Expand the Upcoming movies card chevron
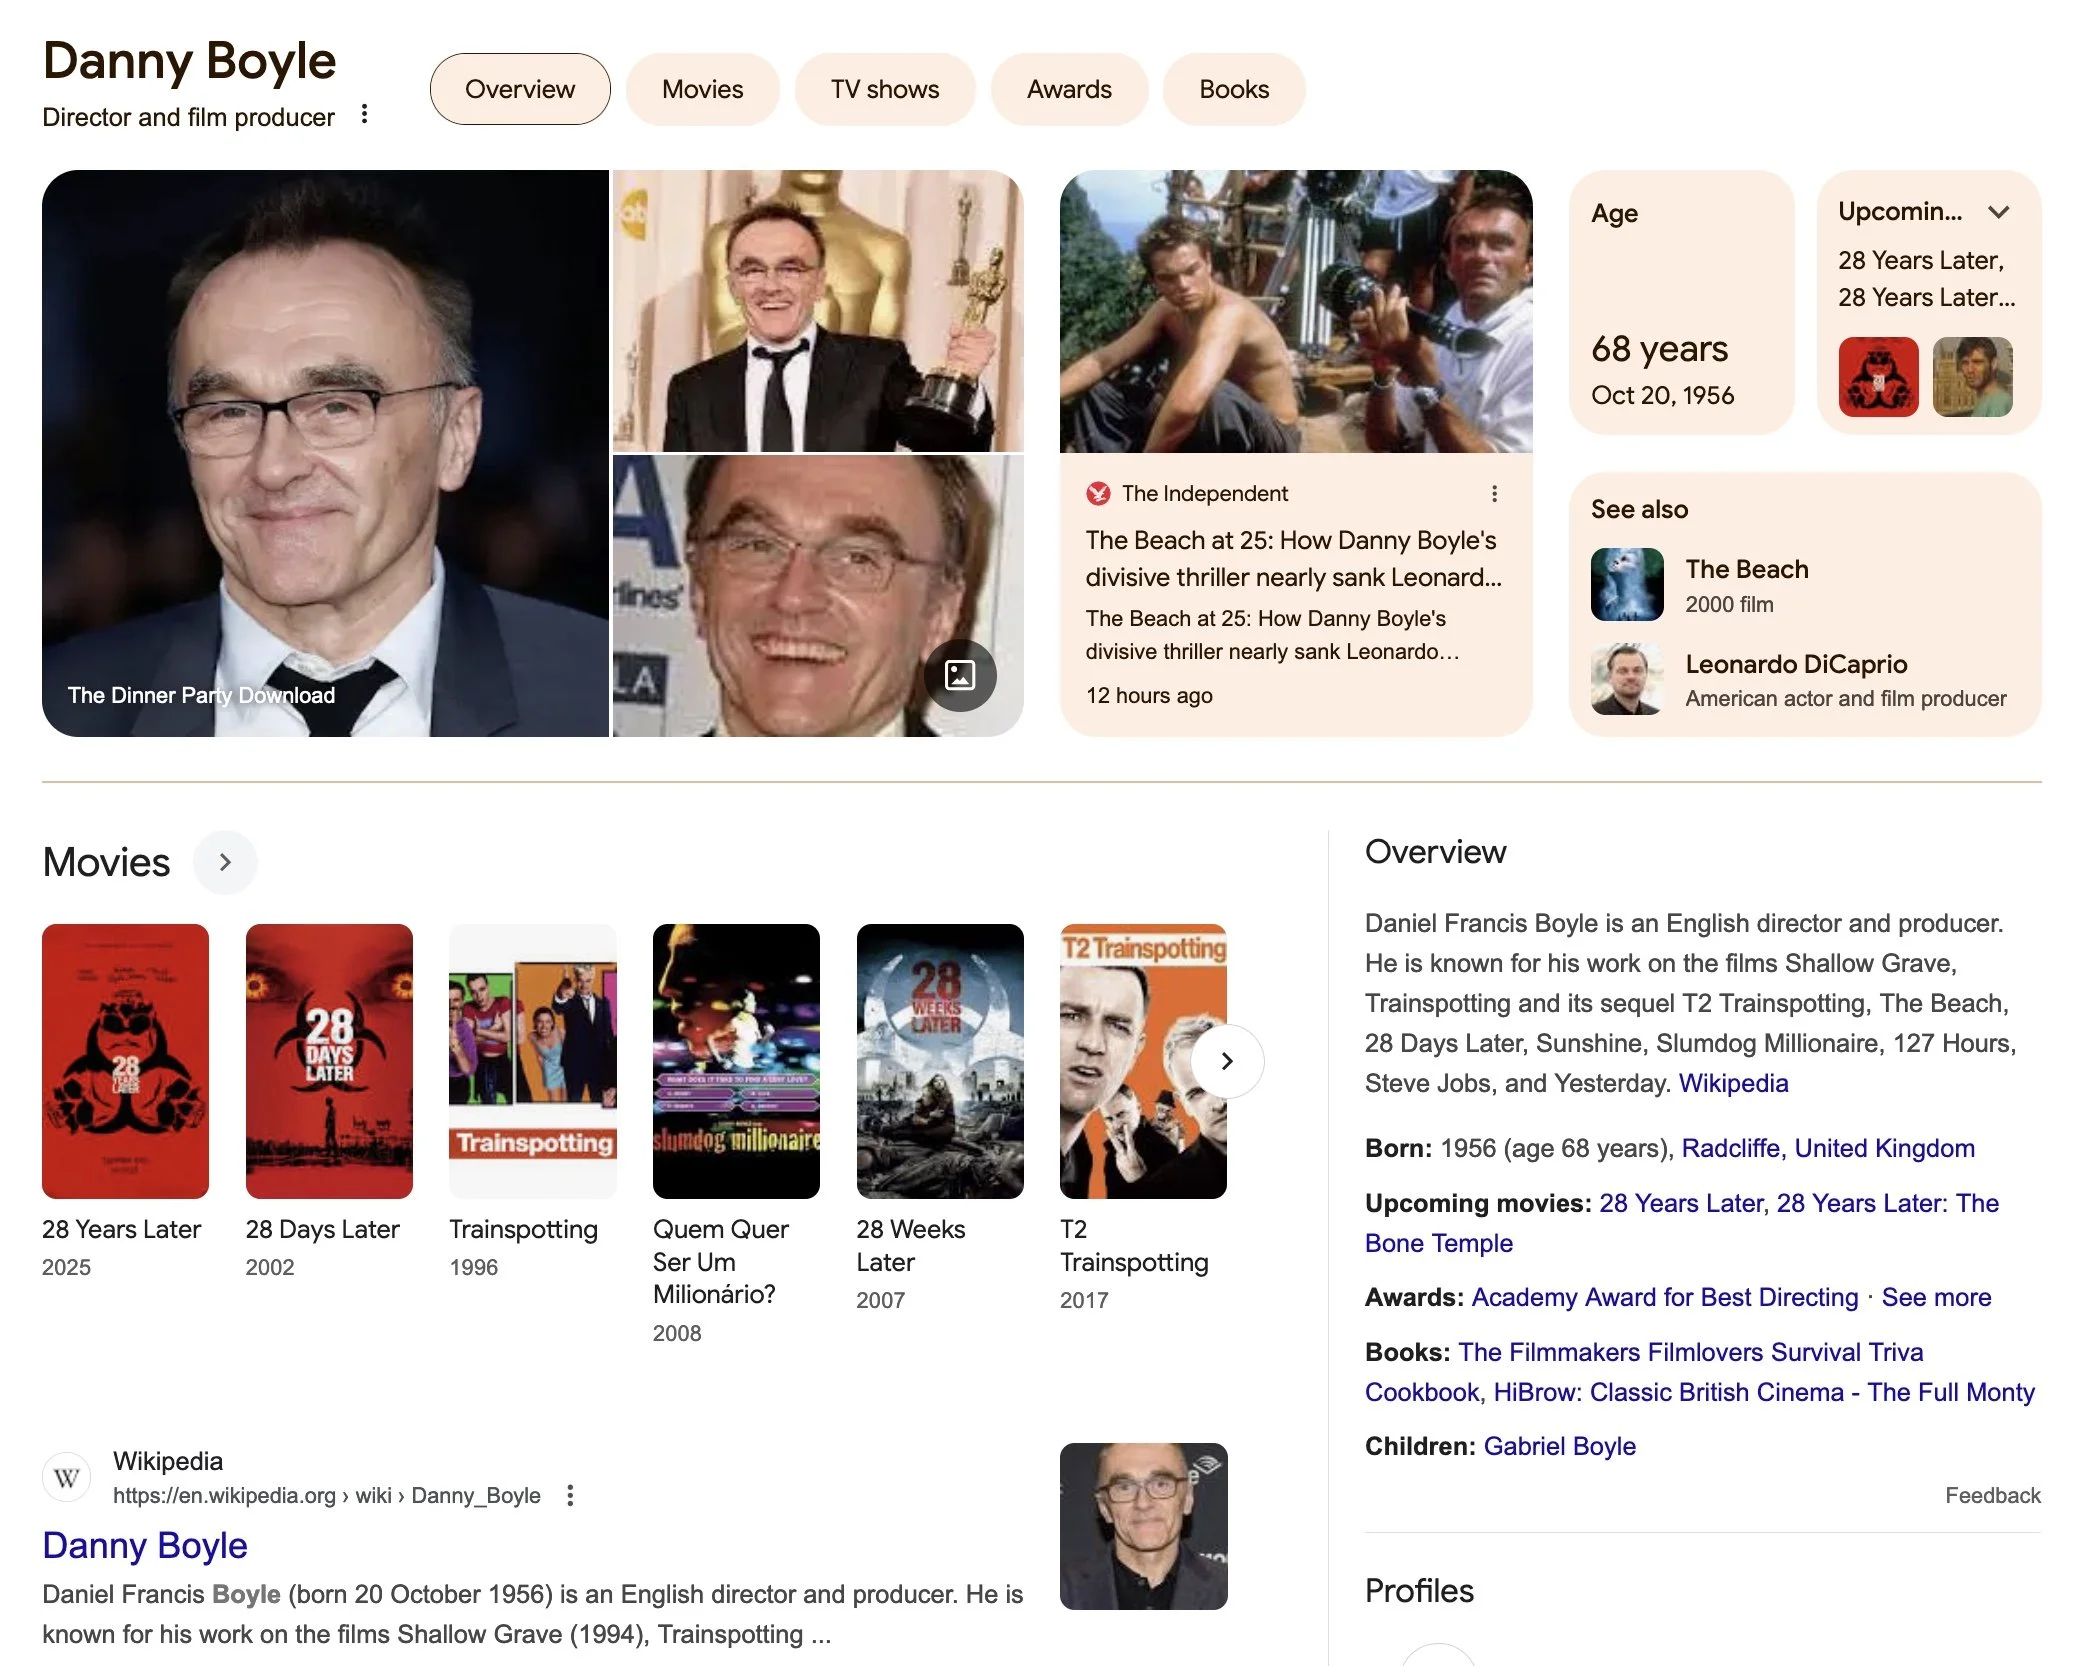 [1998, 212]
